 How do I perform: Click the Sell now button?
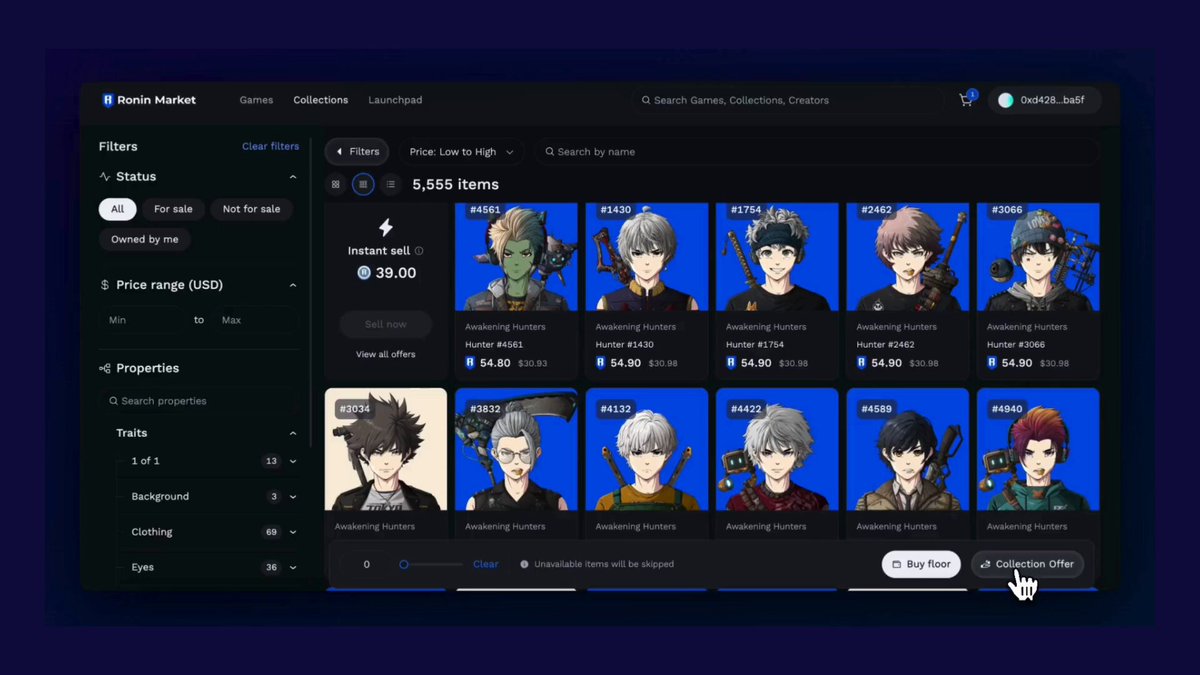(386, 324)
